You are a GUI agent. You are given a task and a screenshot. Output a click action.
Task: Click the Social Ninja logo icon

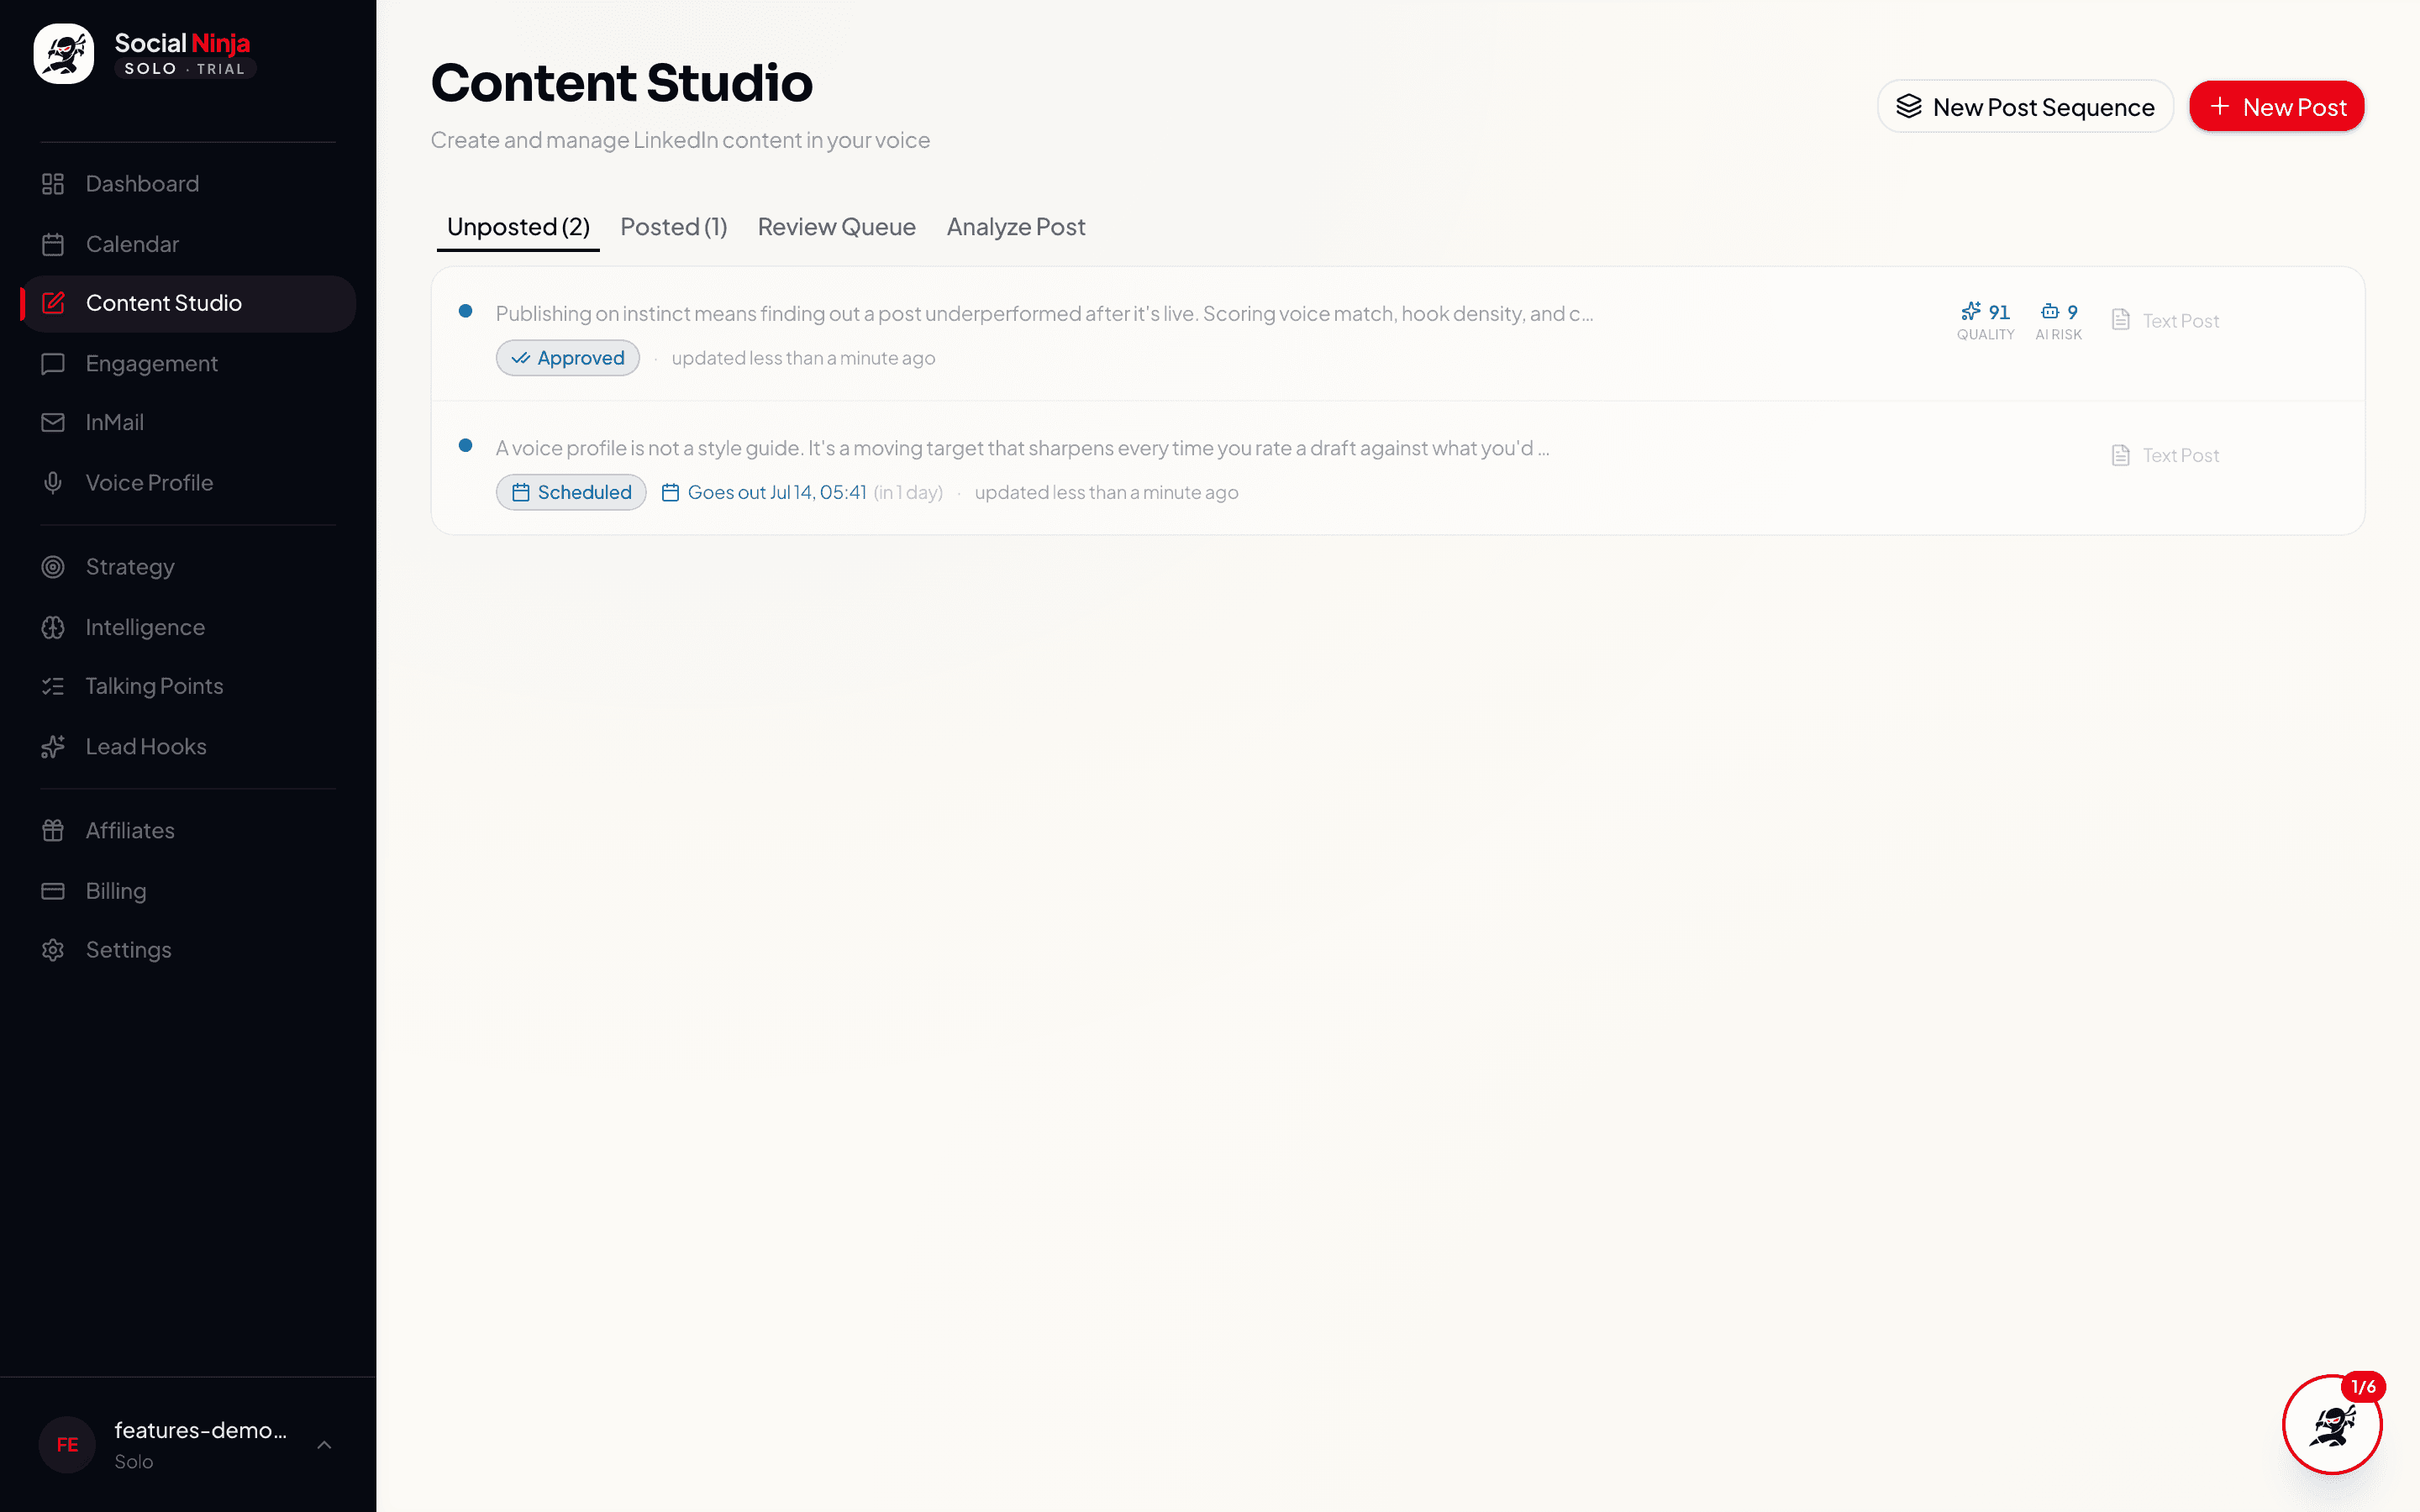[x=64, y=54]
